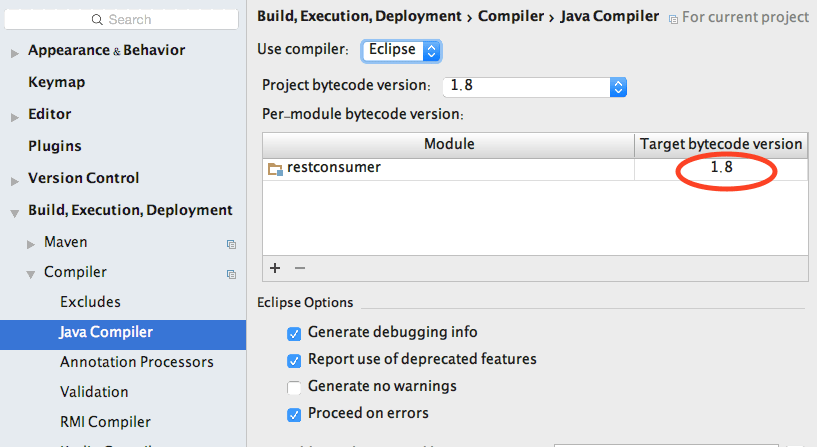Screen dimensions: 817x447
Task: Click the Search settings field
Action: click(121, 20)
